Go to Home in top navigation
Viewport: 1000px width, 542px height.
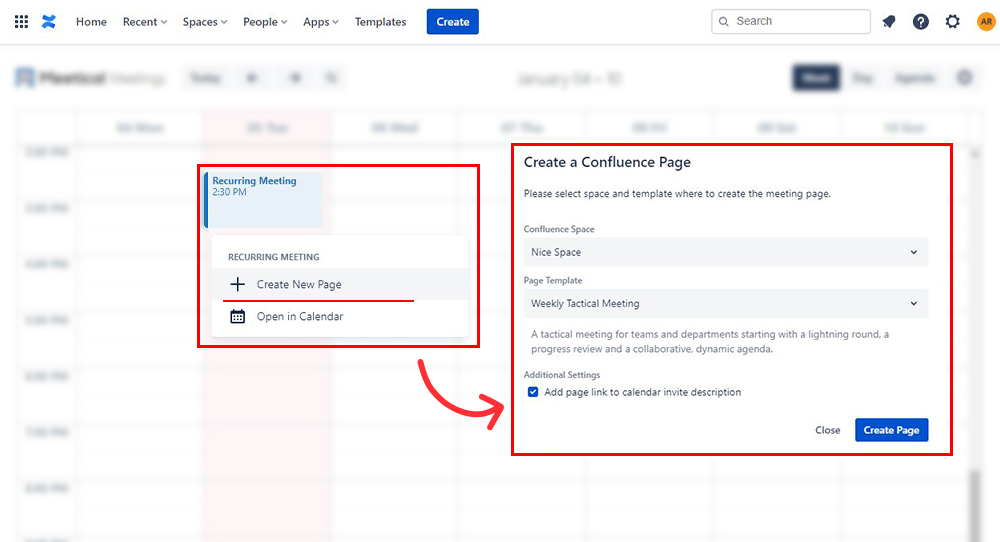pyautogui.click(x=91, y=22)
